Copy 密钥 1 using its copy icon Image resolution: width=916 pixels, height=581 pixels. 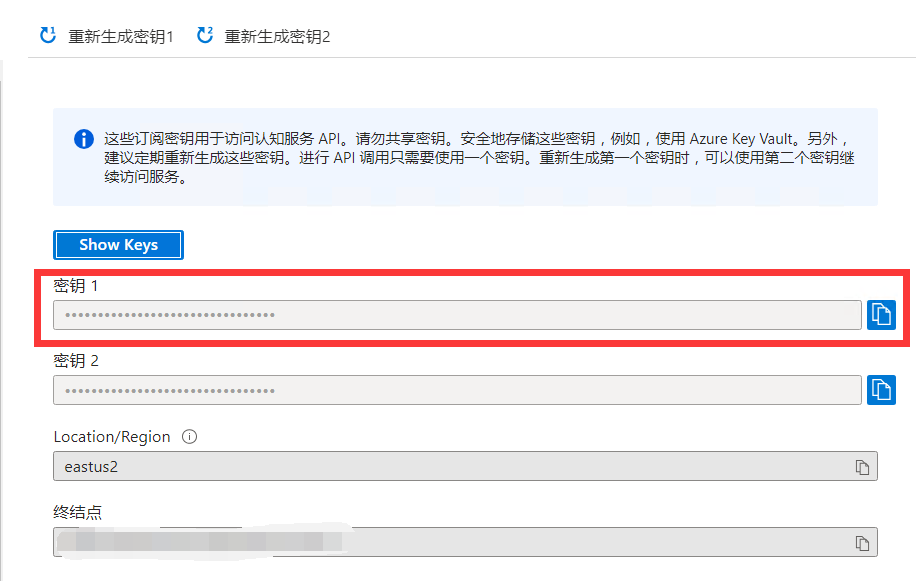click(881, 314)
